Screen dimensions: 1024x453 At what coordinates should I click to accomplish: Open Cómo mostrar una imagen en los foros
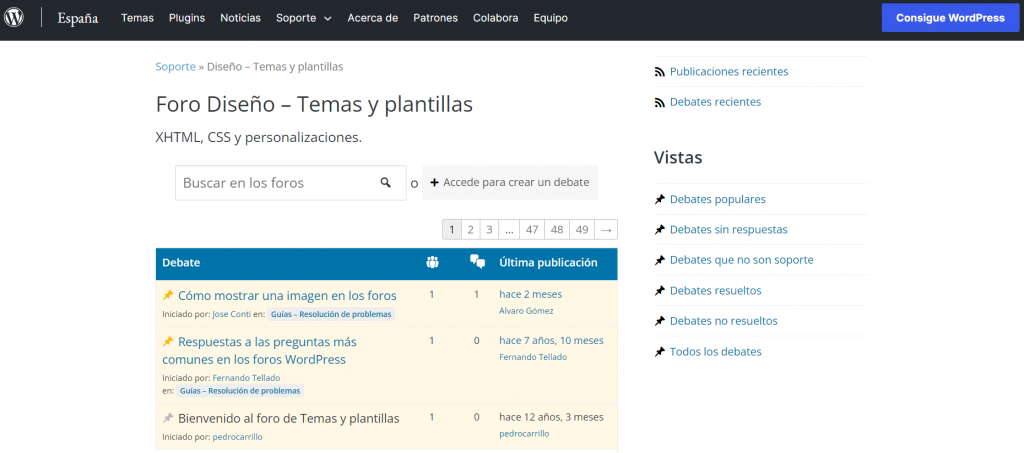(287, 295)
